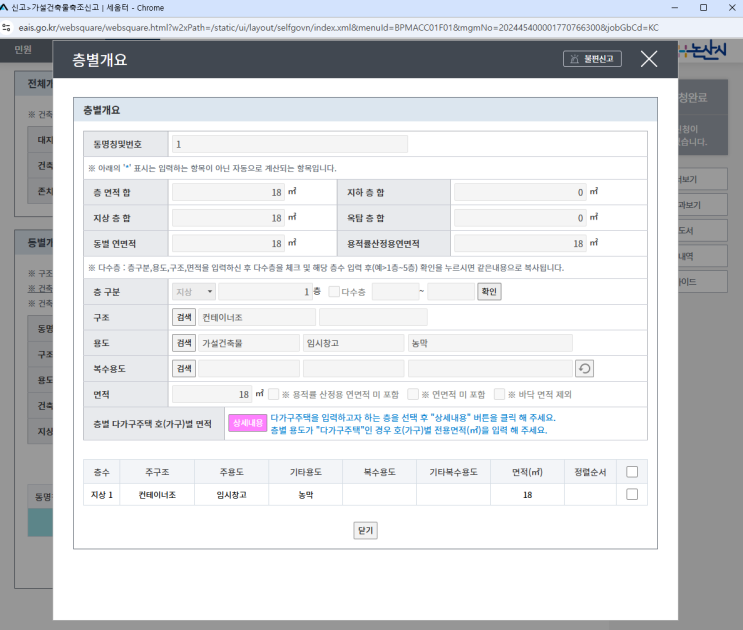The height and width of the screenshot is (630, 743).
Task: Click the site settings icon in address bar
Action: [x=7, y=27]
